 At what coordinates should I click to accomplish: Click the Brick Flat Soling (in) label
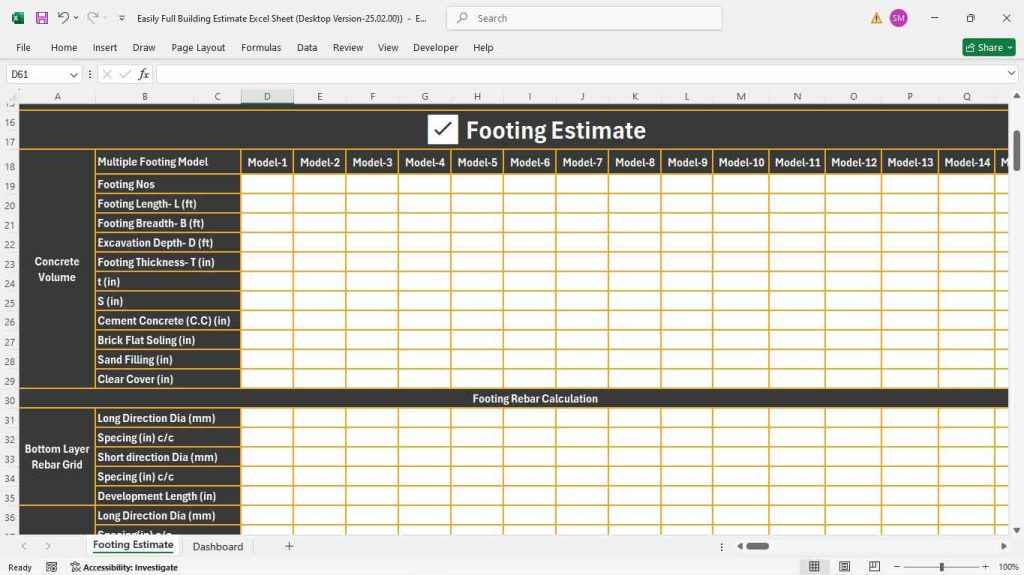coord(168,340)
